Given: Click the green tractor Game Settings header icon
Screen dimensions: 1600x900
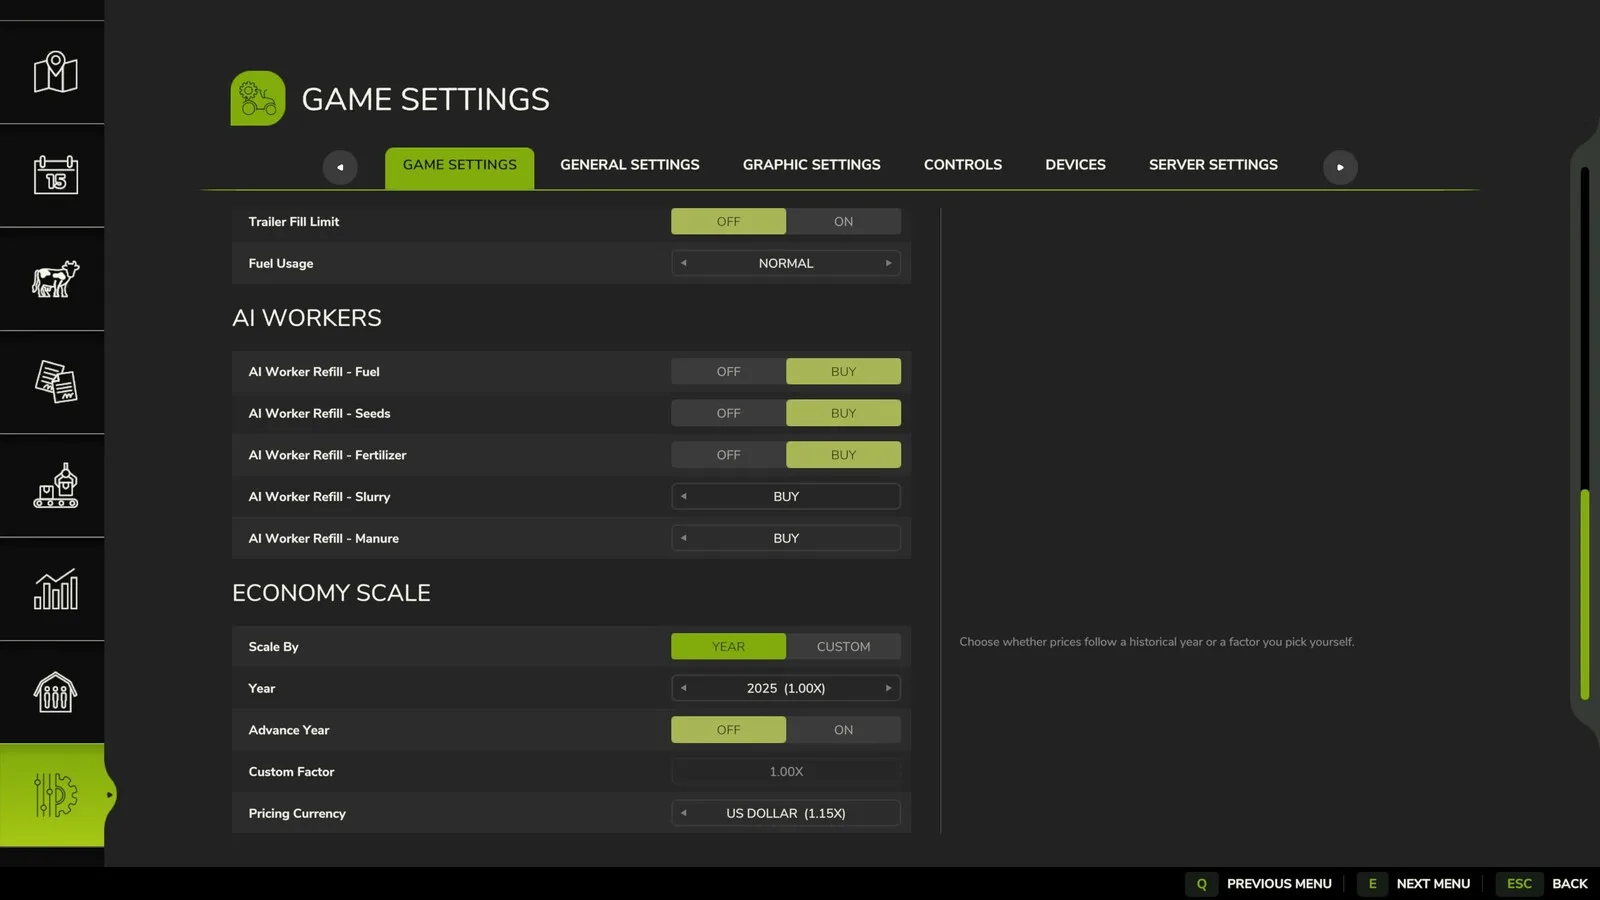Looking at the screenshot, I should (x=258, y=98).
